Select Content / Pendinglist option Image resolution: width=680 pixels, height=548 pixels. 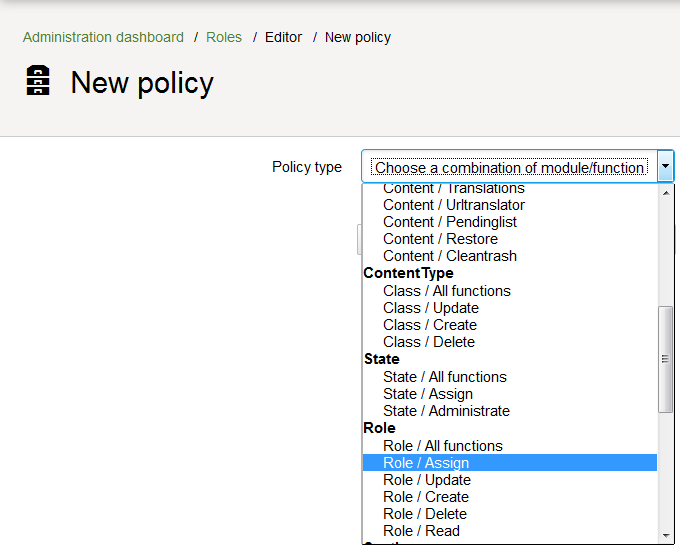(510, 222)
